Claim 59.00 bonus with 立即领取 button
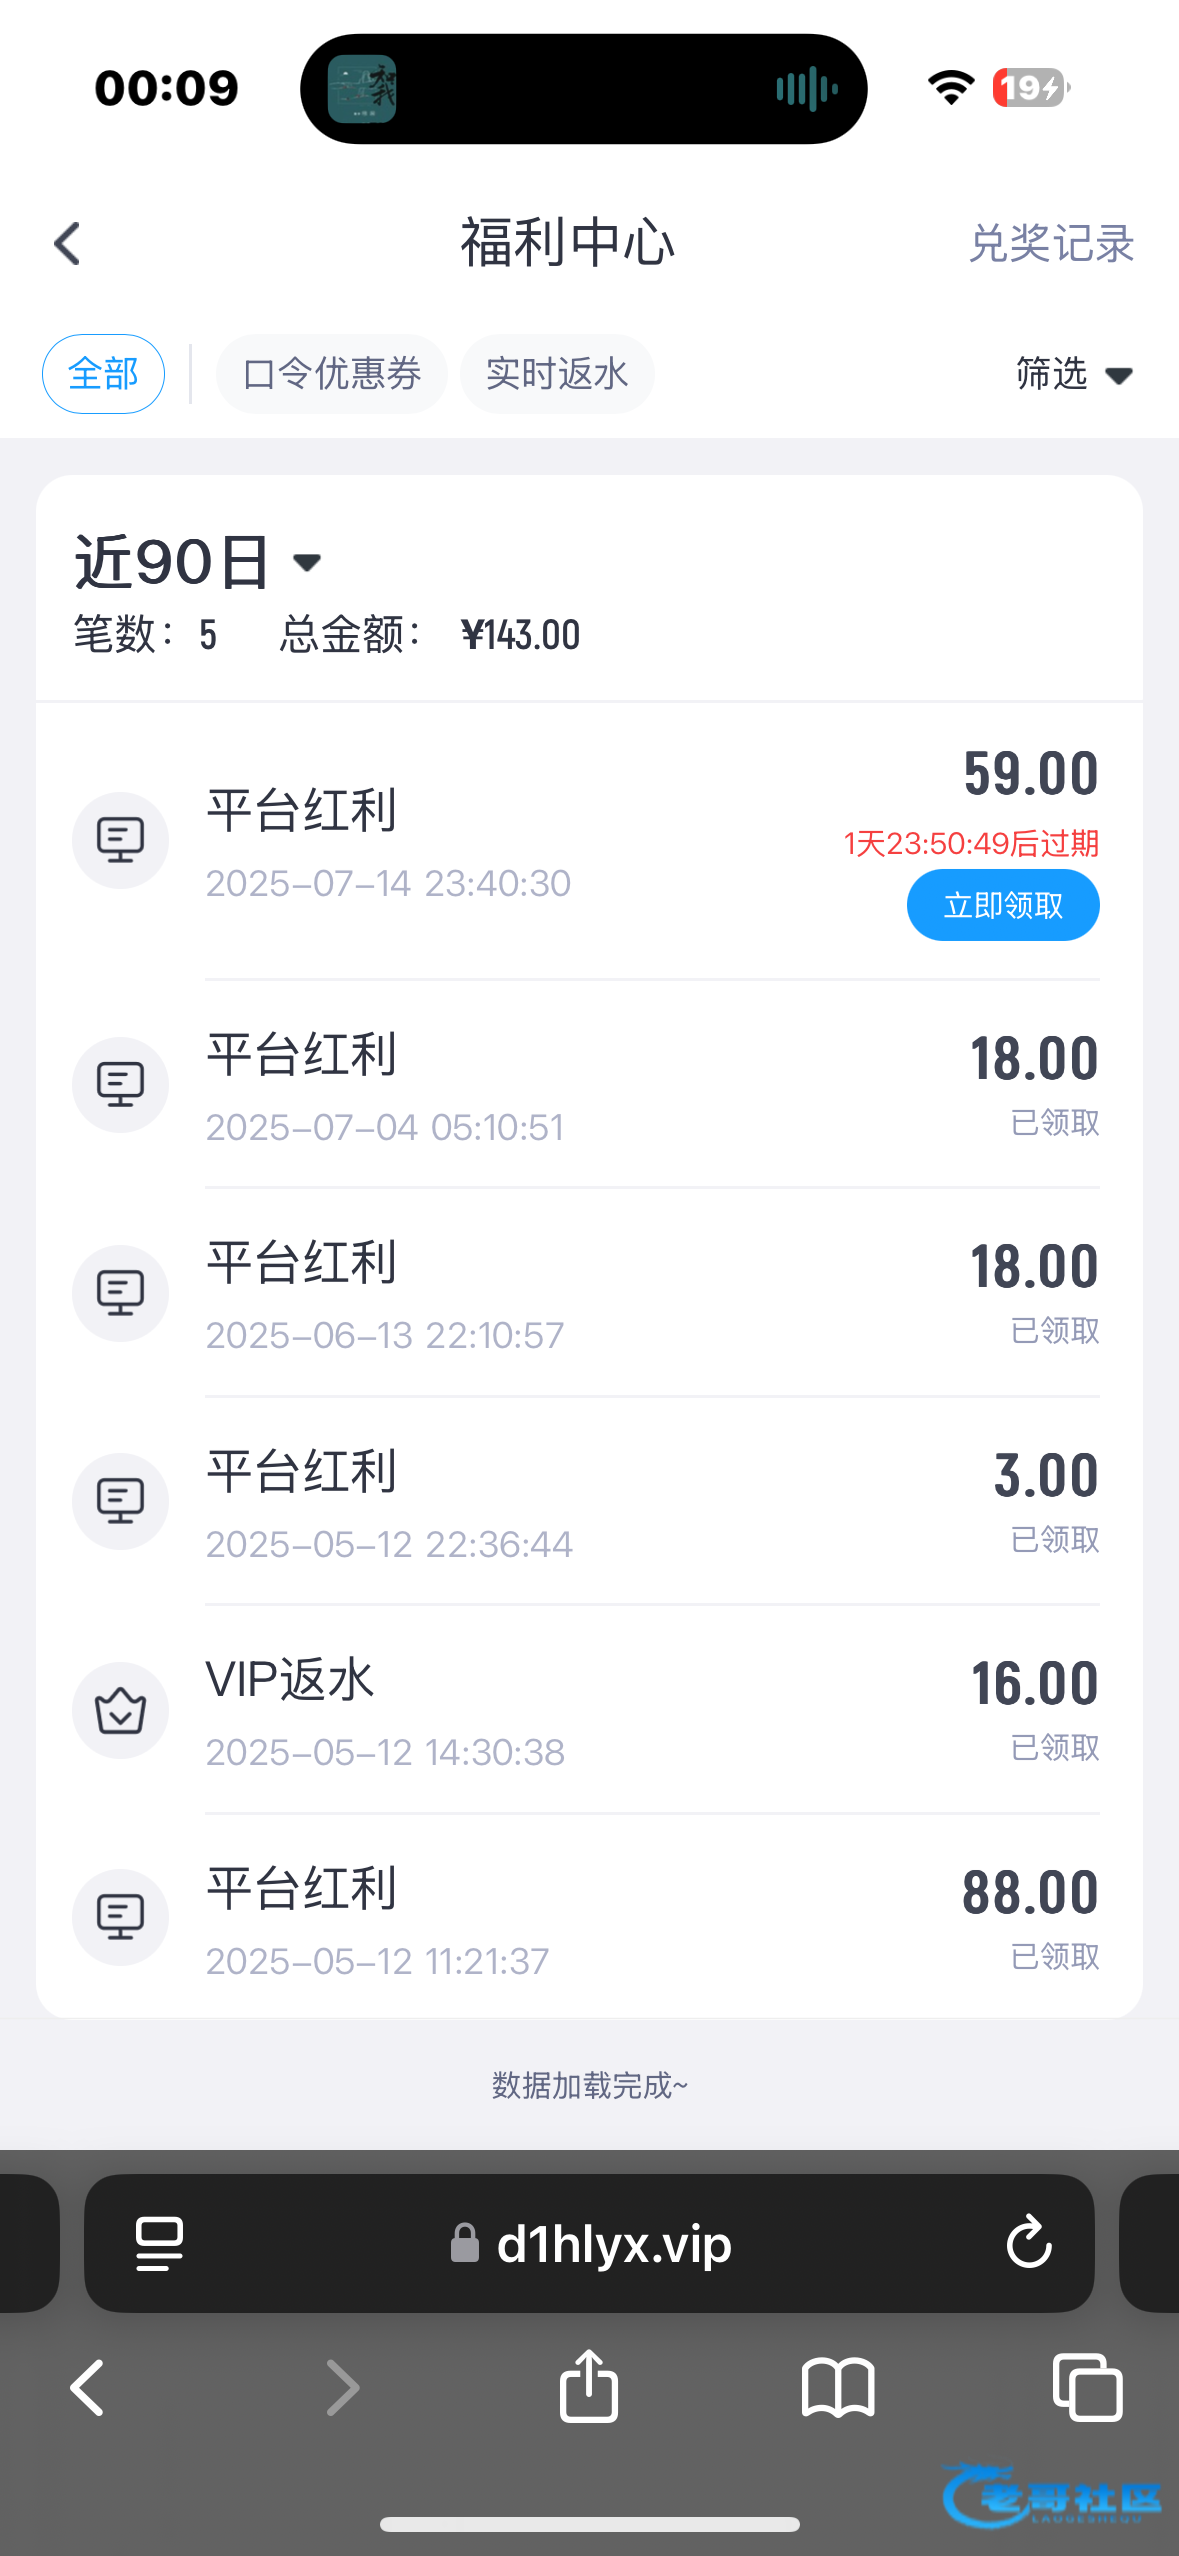This screenshot has height=2556, width=1179. click(1003, 905)
